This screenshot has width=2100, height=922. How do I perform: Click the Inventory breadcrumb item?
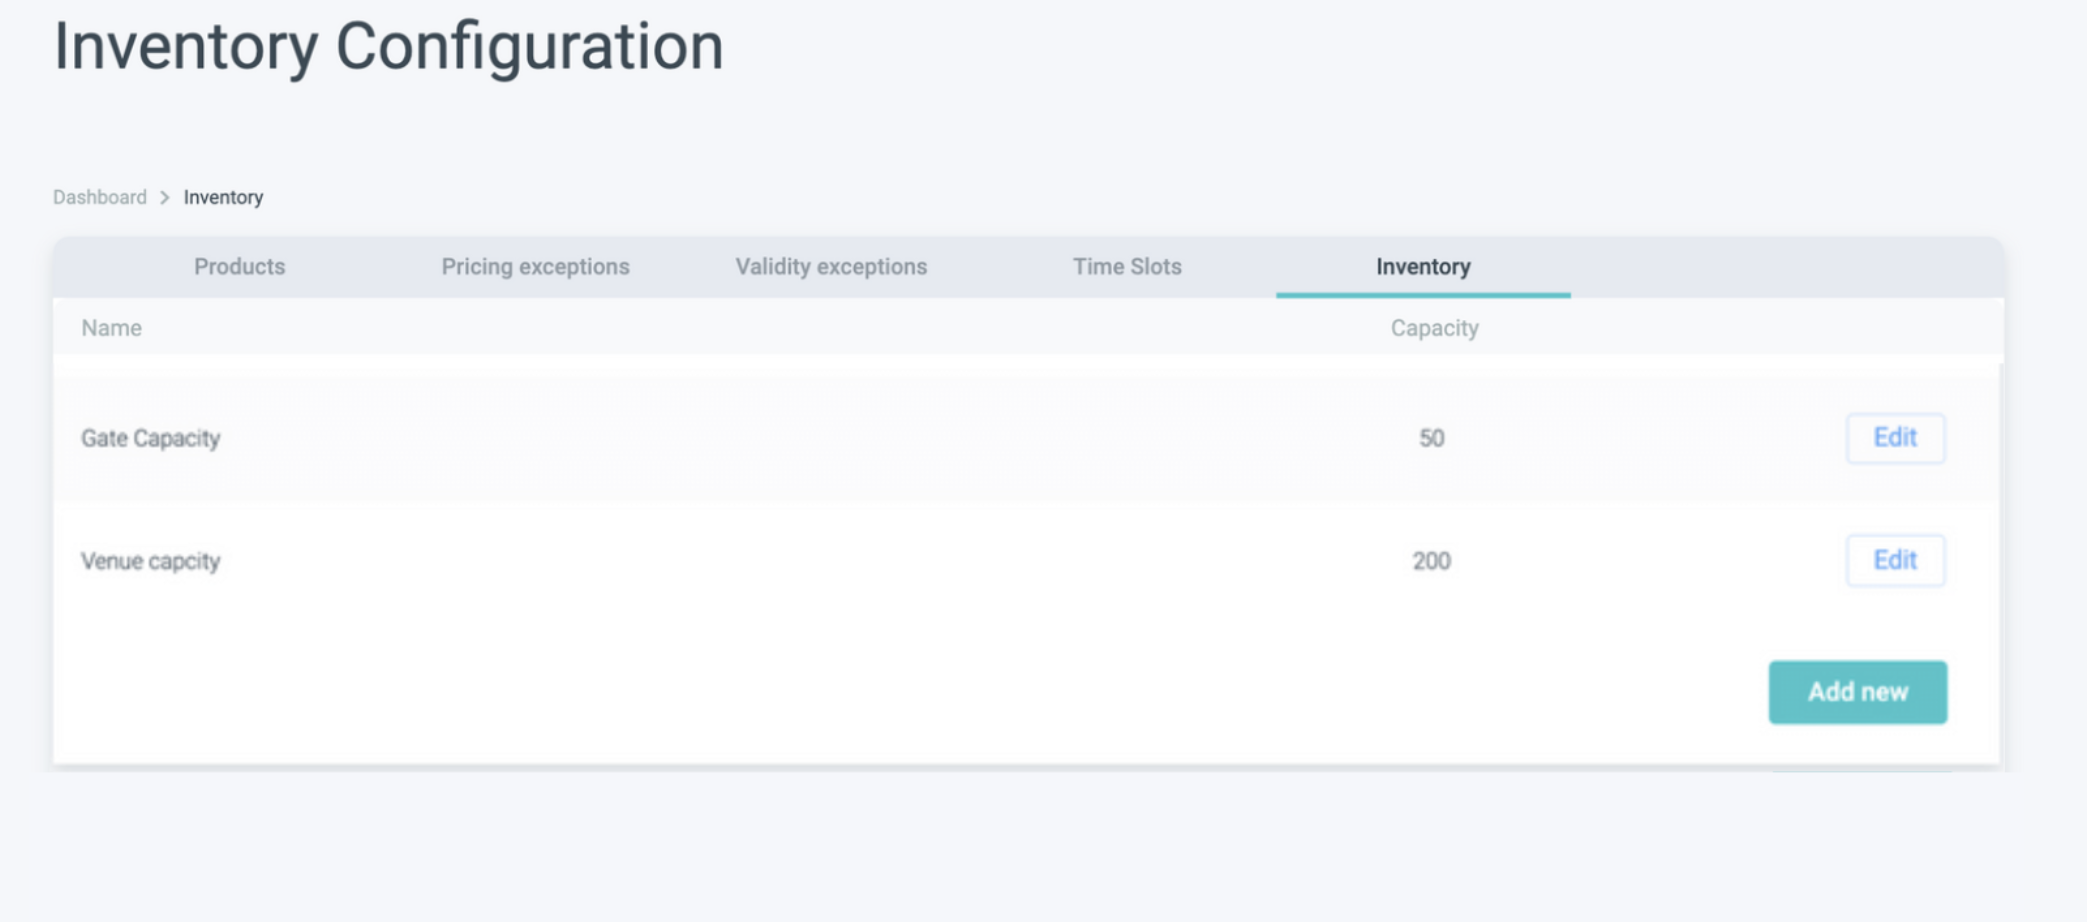click(x=223, y=197)
